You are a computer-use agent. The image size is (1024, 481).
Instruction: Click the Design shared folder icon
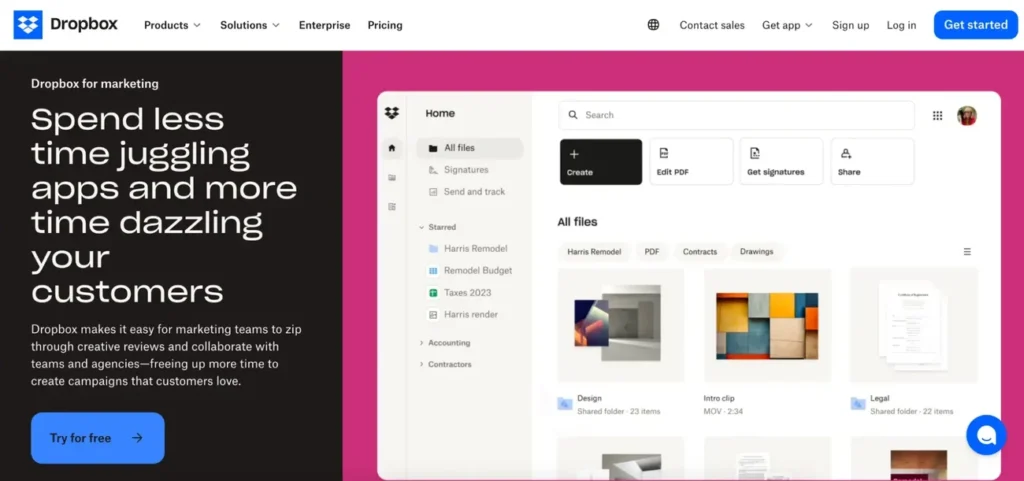(565, 403)
